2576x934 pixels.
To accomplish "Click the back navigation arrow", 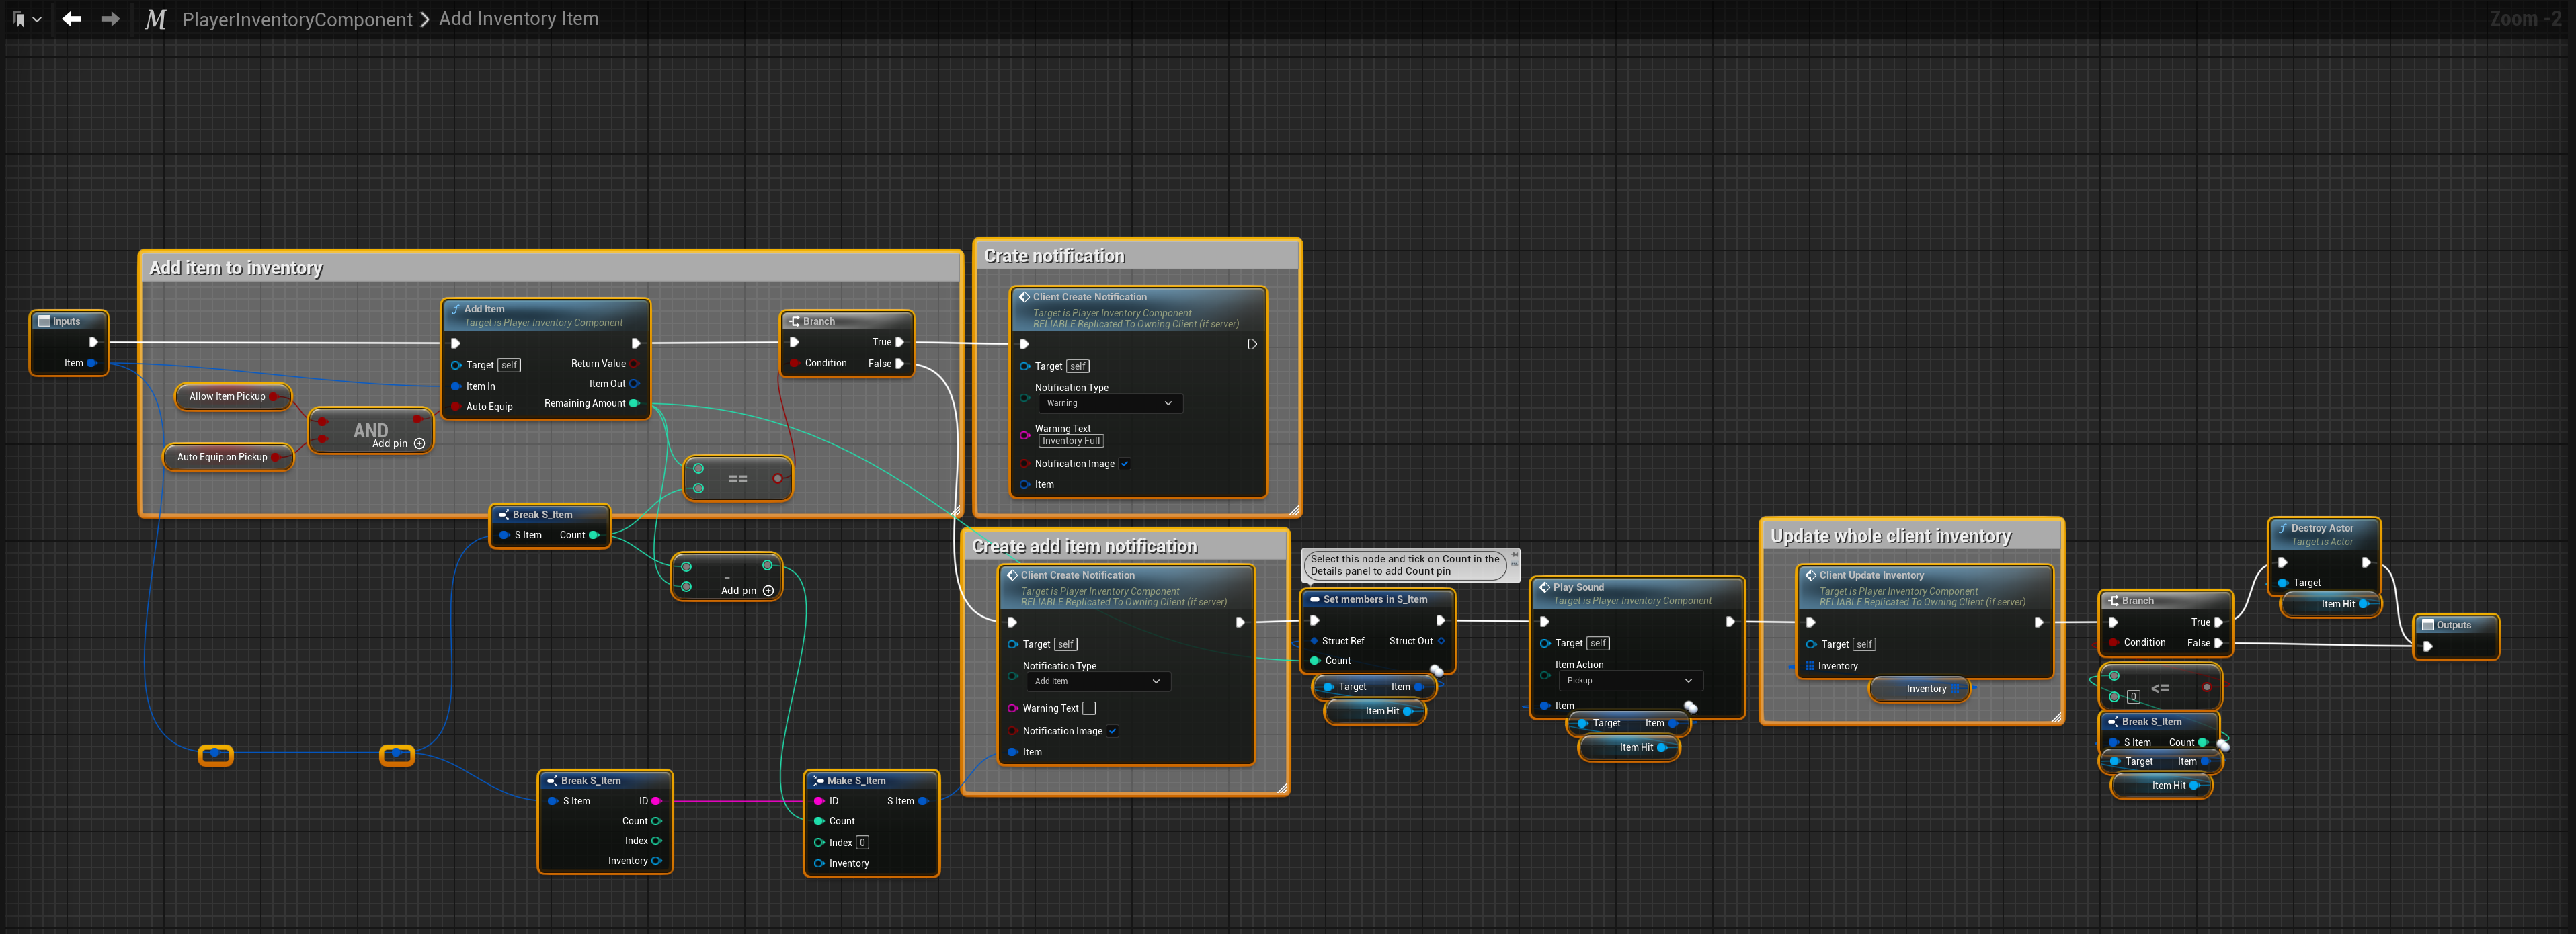I will [x=71, y=19].
